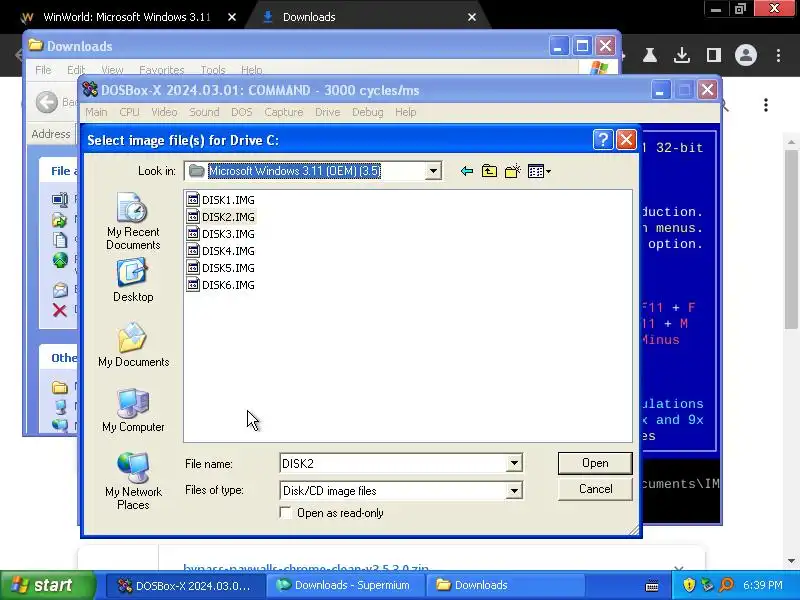Open Downloads page three-dot more actions

(x=765, y=105)
